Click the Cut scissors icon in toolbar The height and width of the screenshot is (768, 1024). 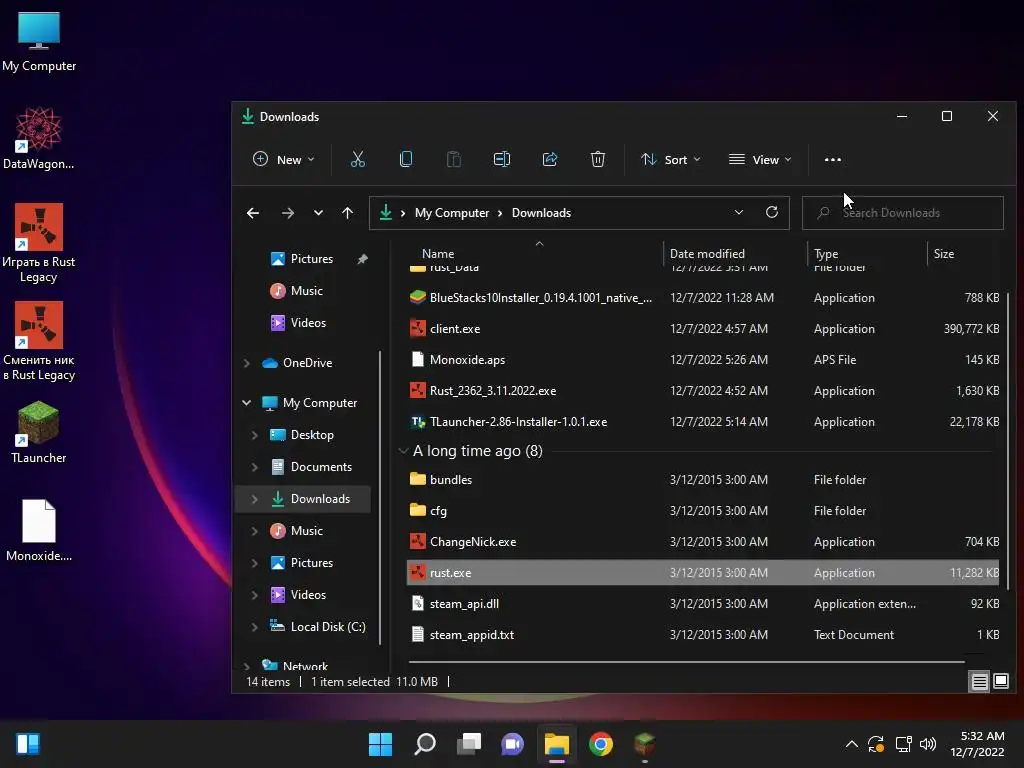358,159
